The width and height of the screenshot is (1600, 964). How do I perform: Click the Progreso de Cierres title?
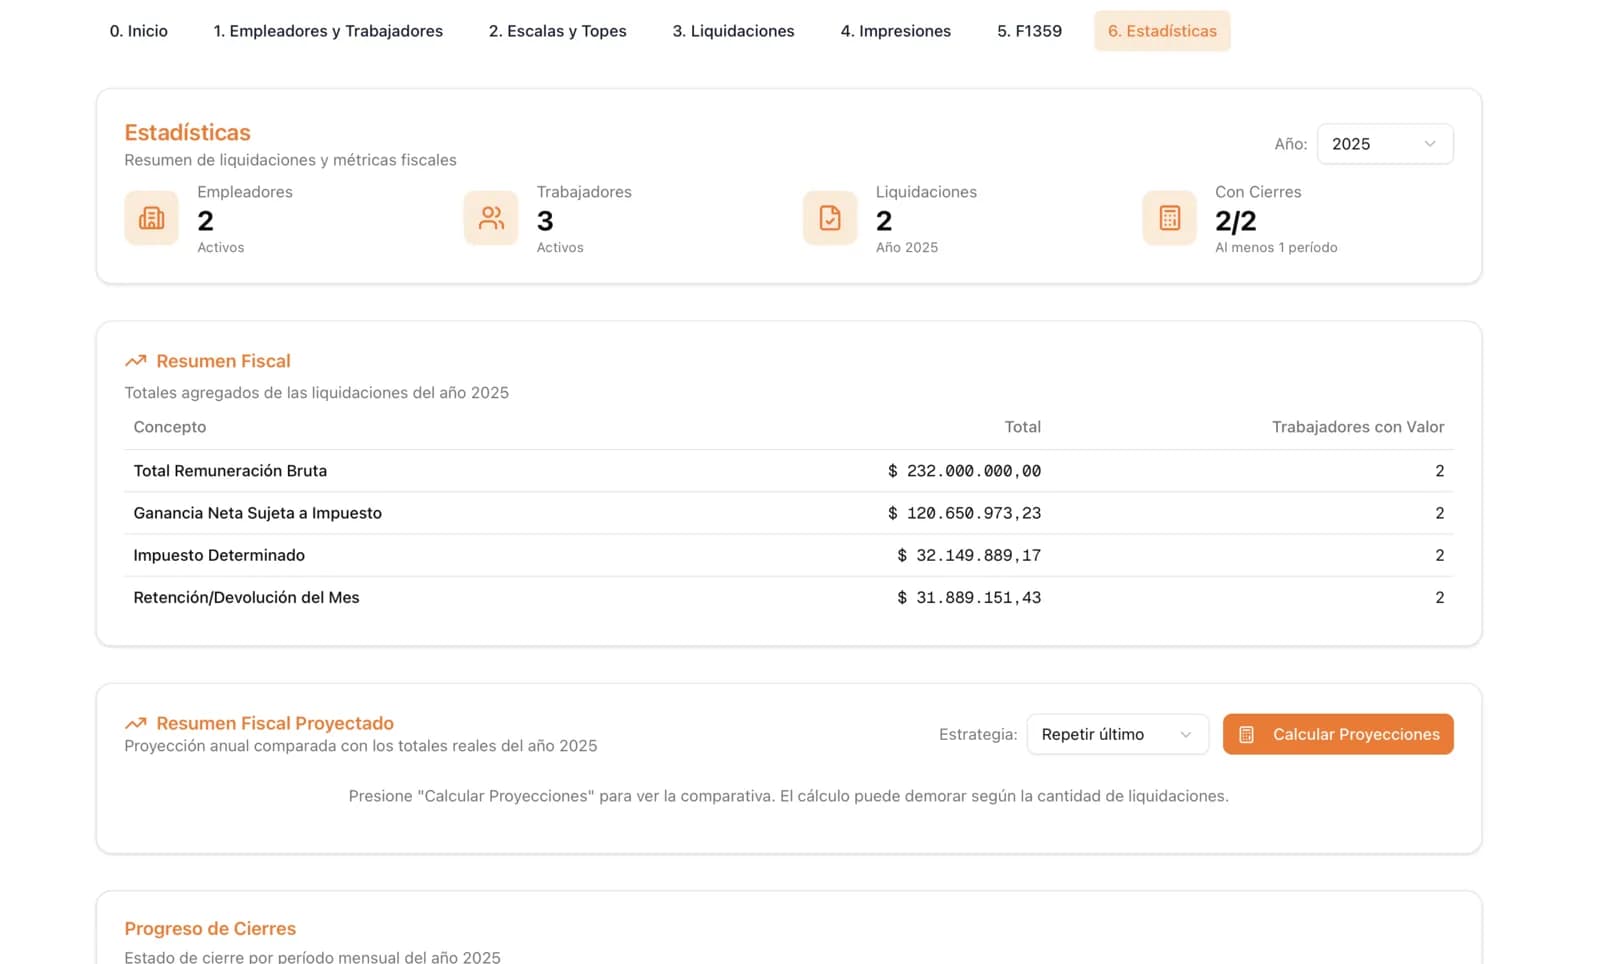210,928
